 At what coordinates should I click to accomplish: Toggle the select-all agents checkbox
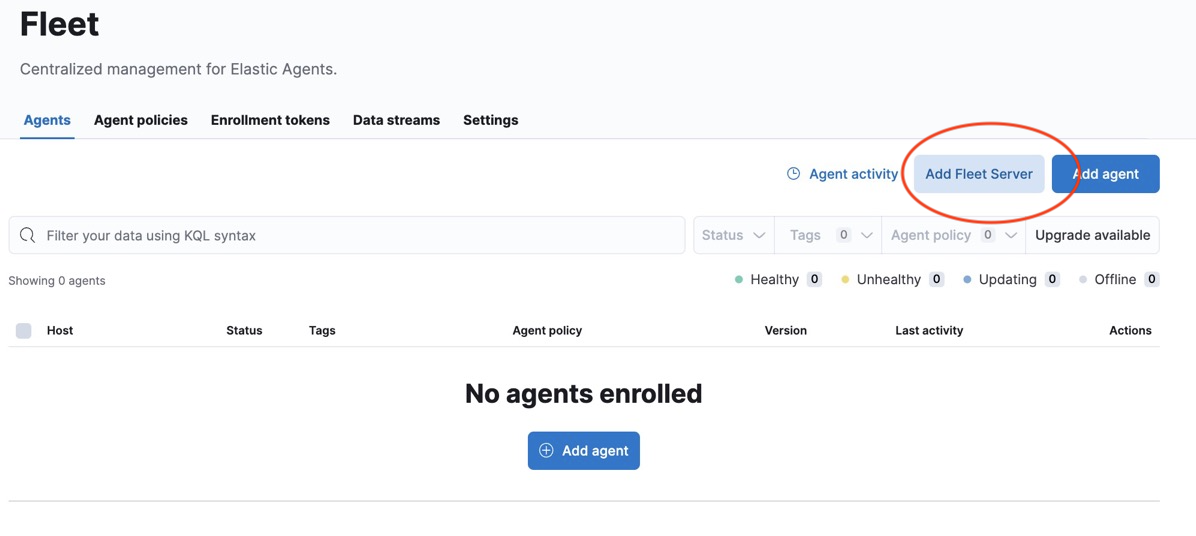(24, 331)
